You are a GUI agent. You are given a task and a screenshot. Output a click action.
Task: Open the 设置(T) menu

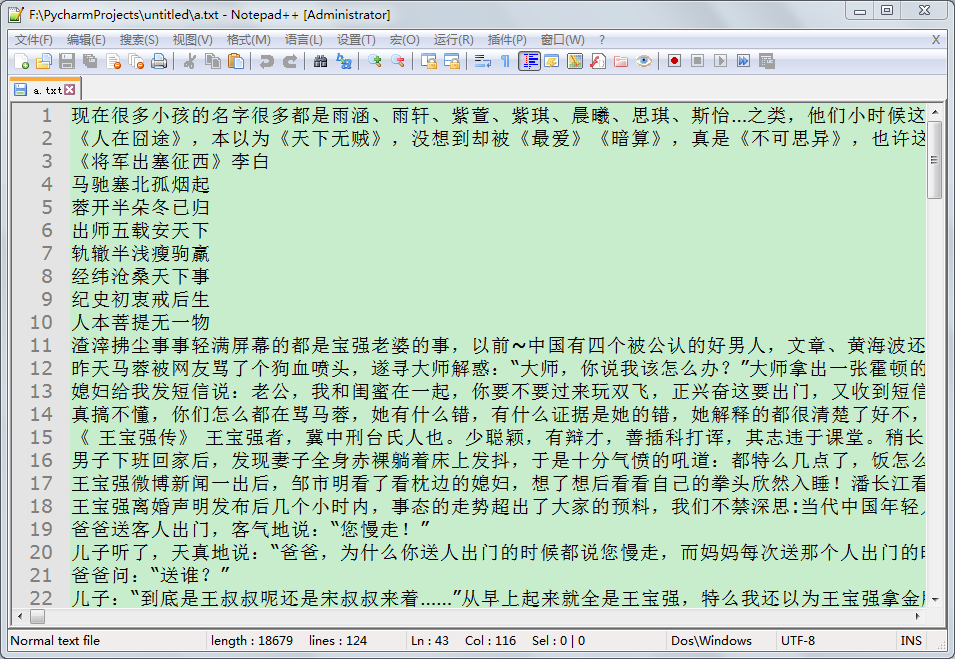pyautogui.click(x=356, y=40)
